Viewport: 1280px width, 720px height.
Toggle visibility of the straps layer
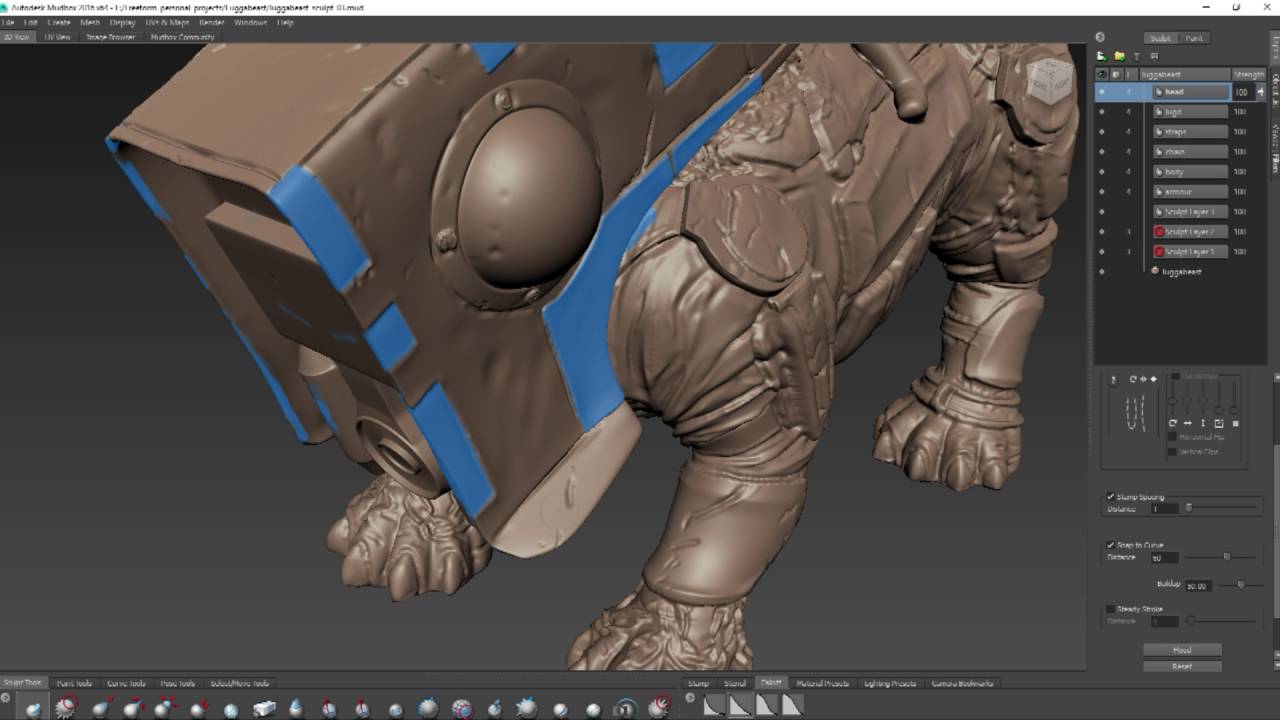(x=1102, y=132)
